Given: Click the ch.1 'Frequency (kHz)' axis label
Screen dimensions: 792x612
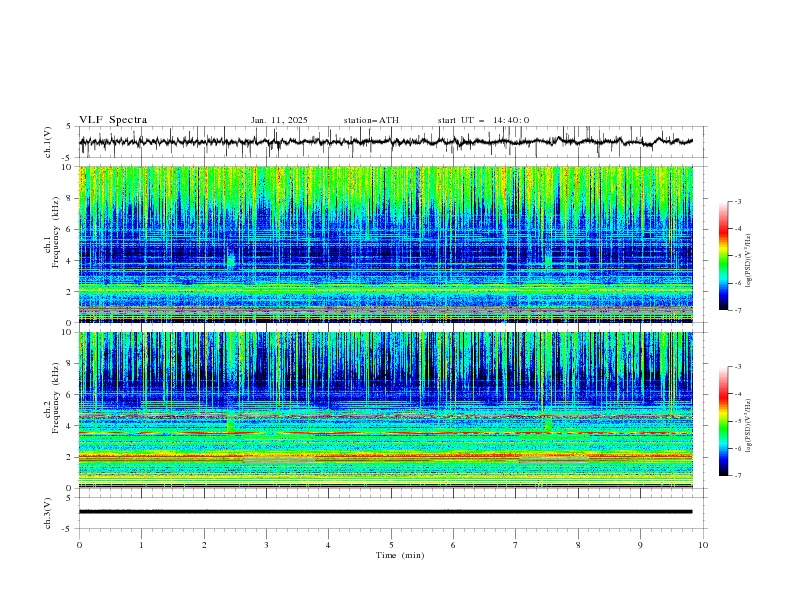Looking at the screenshot, I should pos(56,233).
